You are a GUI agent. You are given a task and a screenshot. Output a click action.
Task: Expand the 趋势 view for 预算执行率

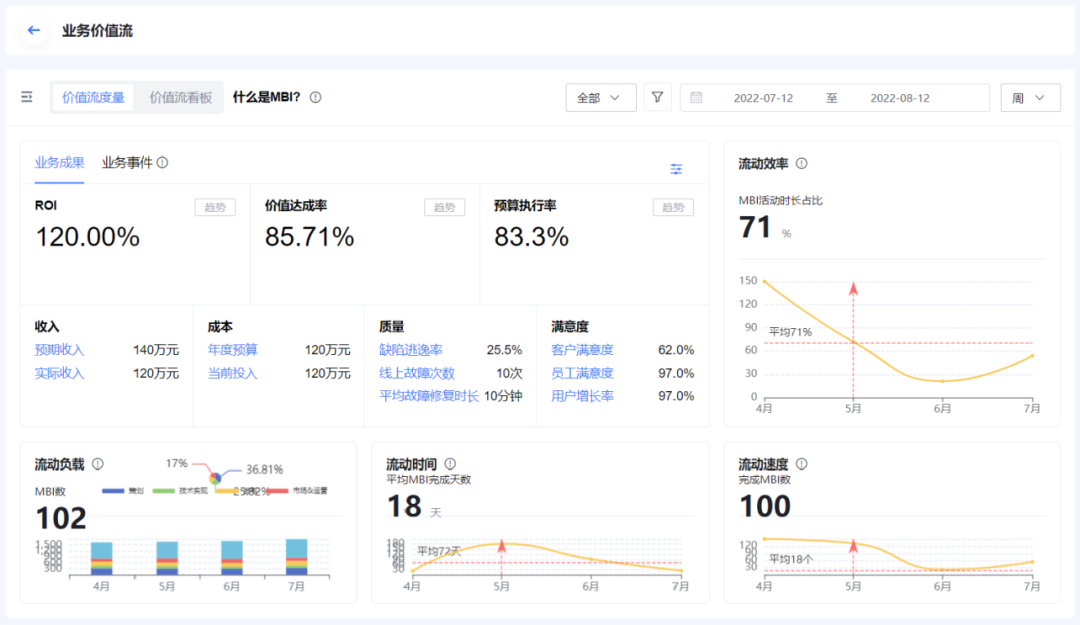pyautogui.click(x=671, y=207)
